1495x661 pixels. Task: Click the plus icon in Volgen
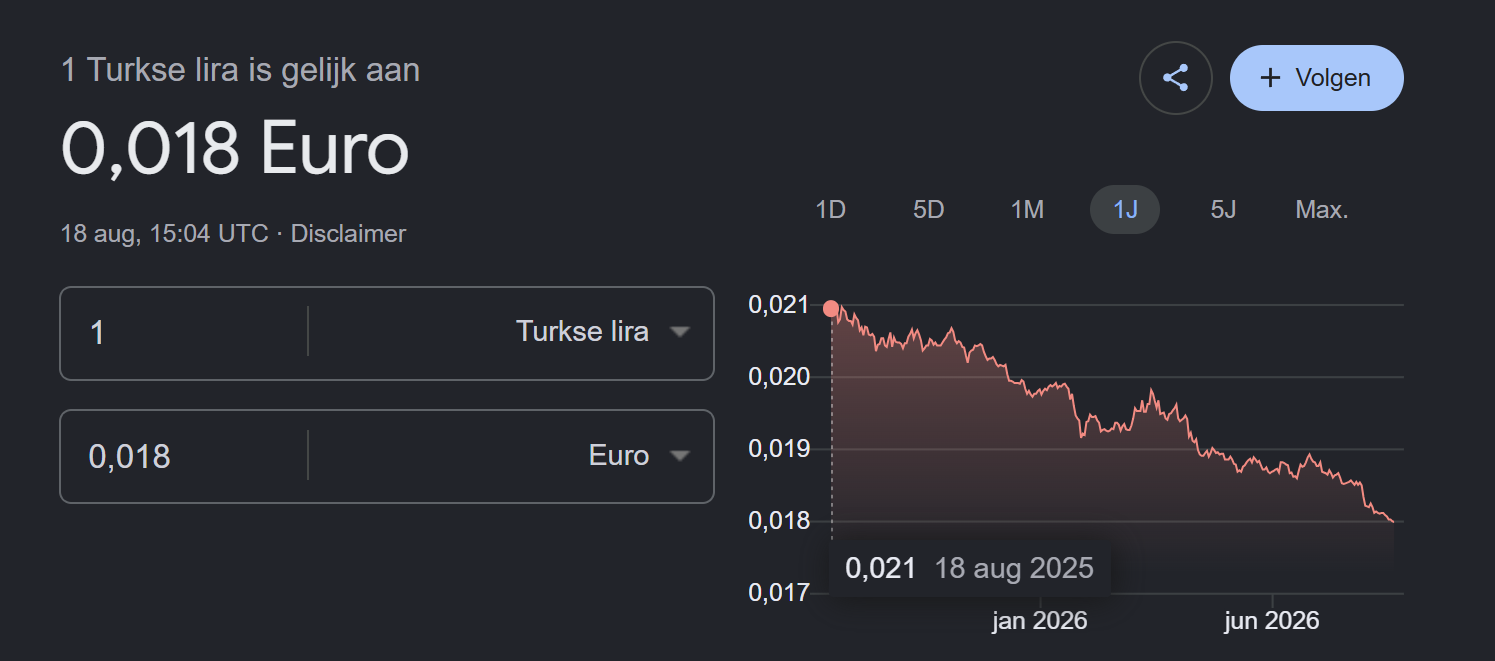(x=1270, y=78)
